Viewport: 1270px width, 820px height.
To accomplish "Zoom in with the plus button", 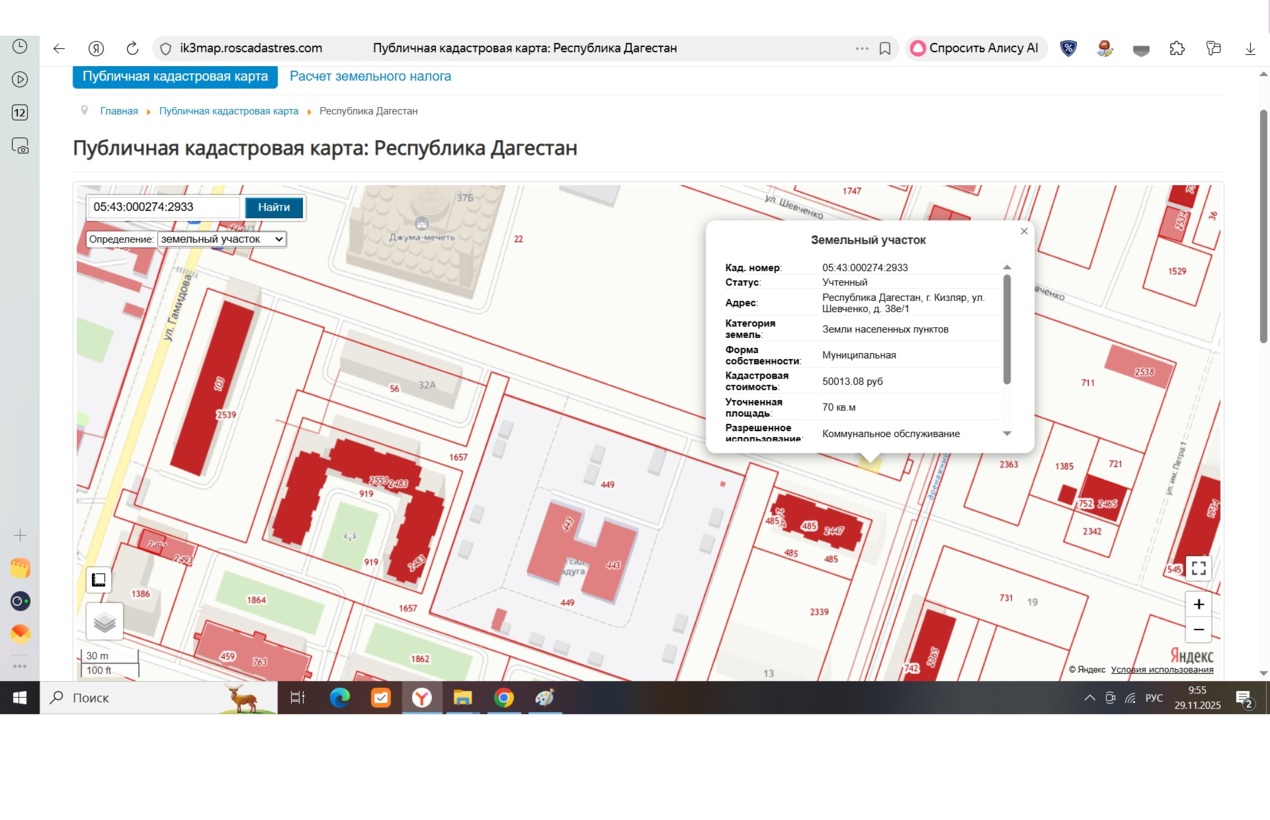I will click(1198, 604).
